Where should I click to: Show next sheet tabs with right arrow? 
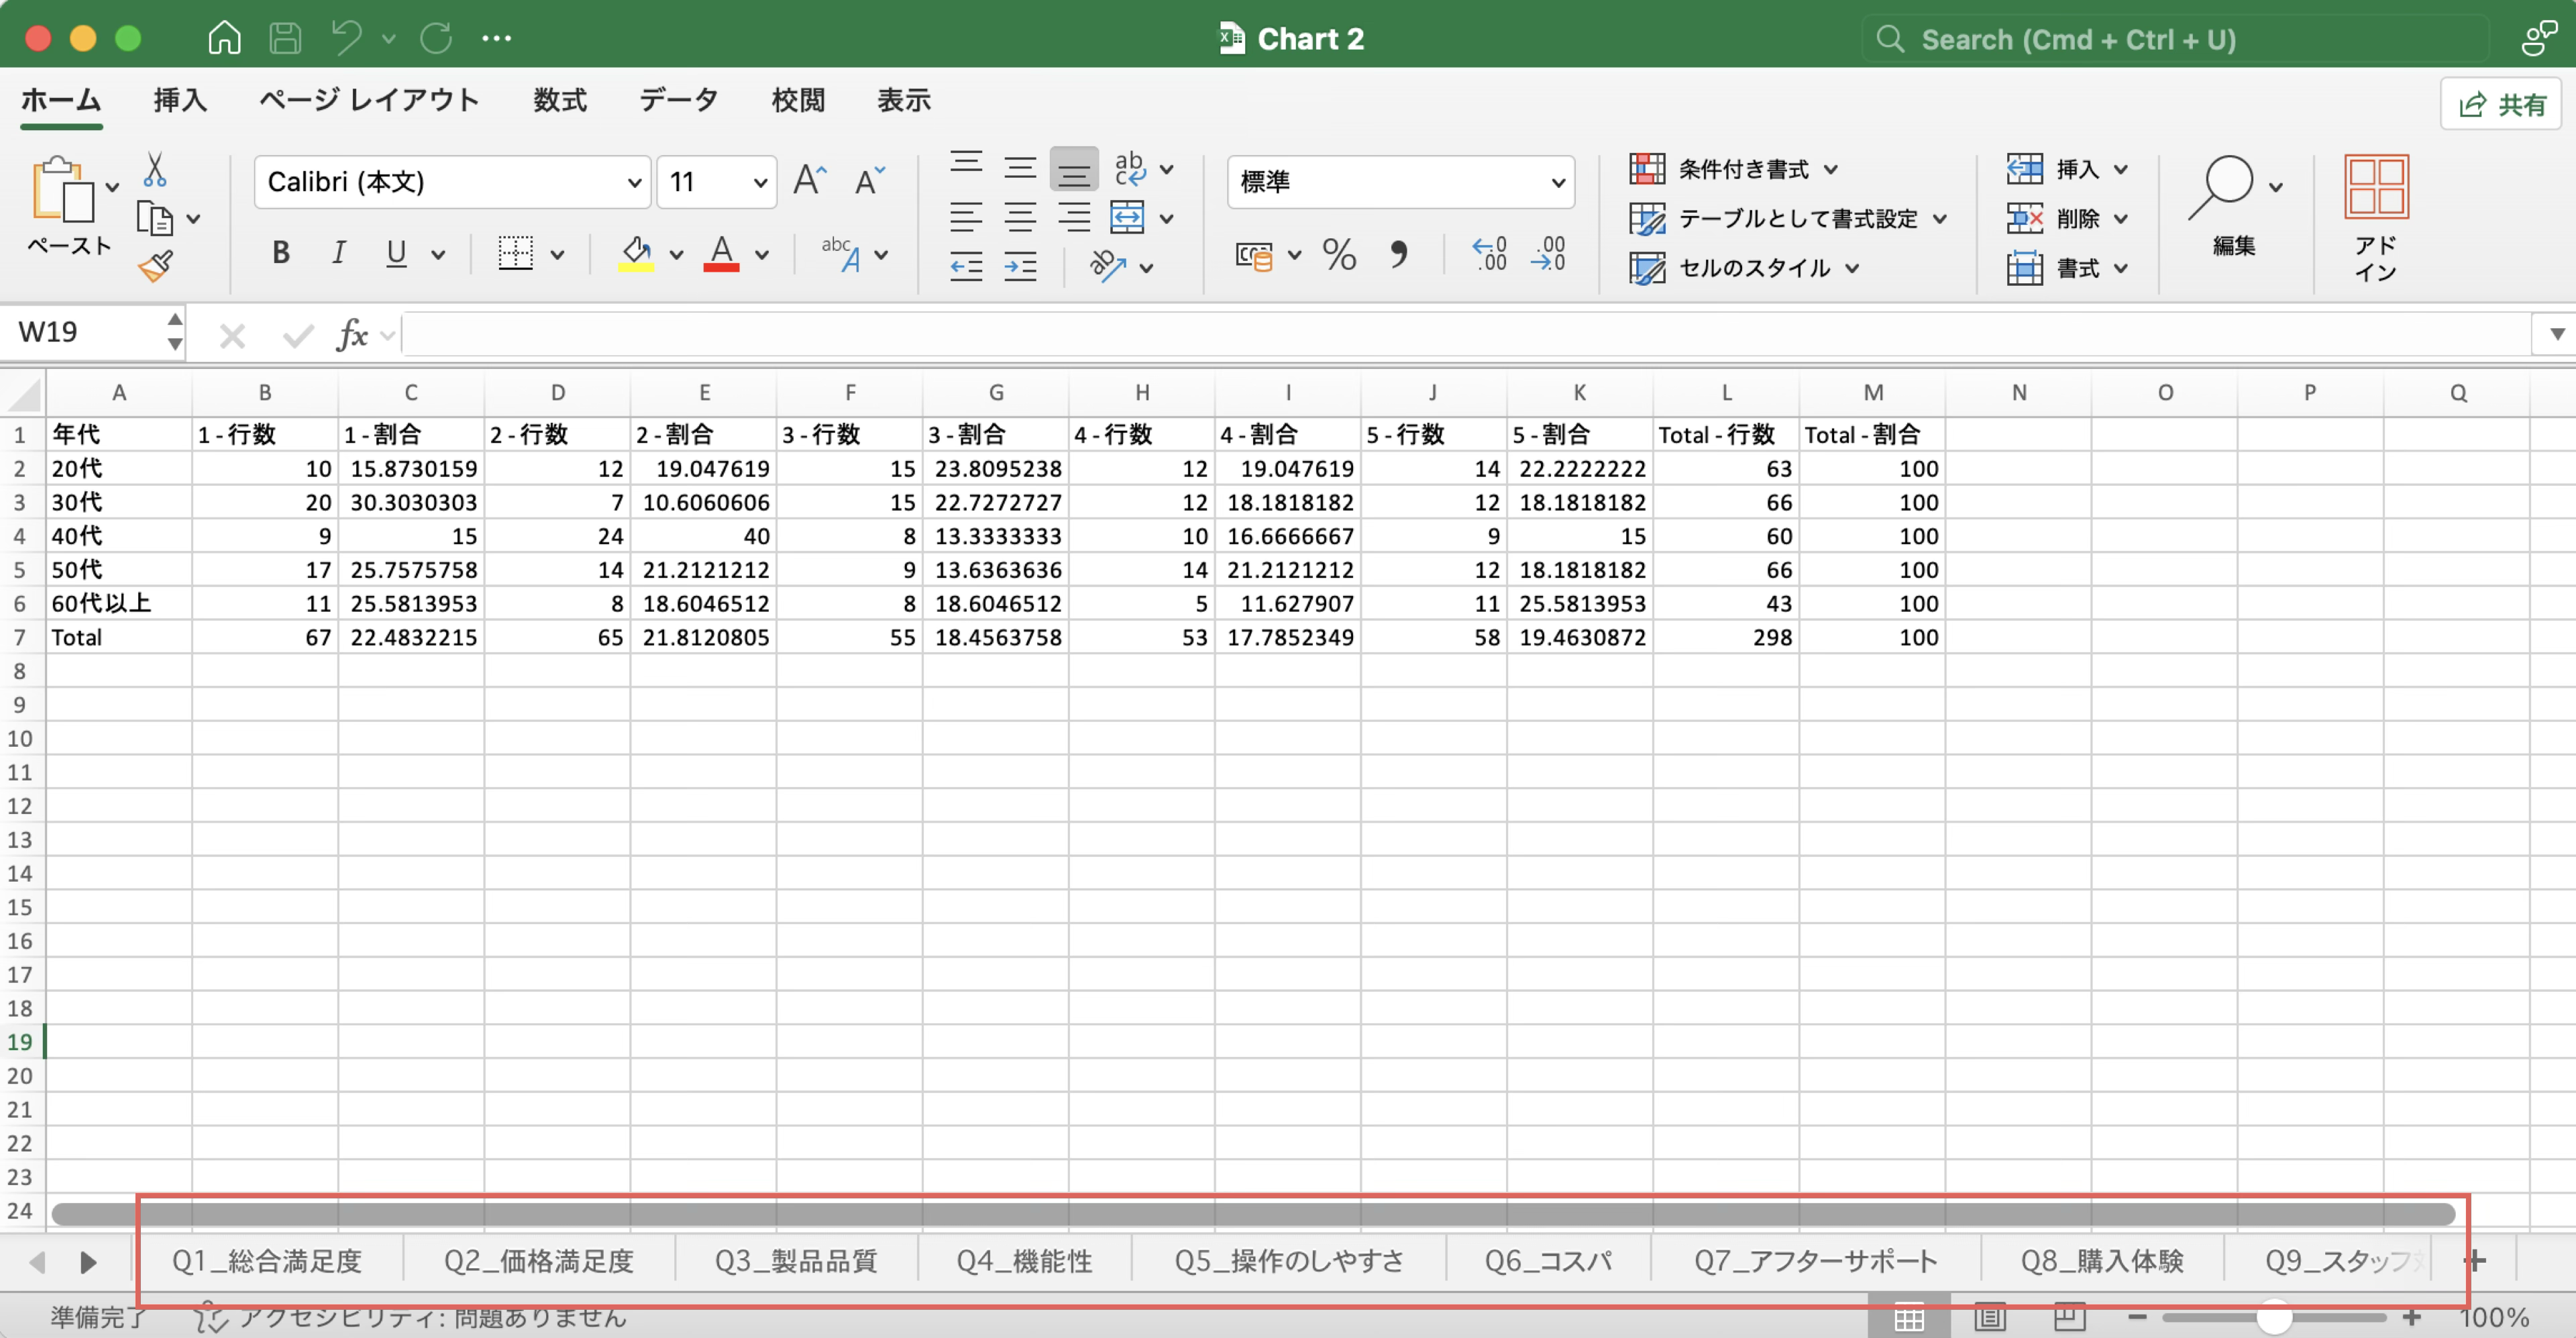(88, 1262)
